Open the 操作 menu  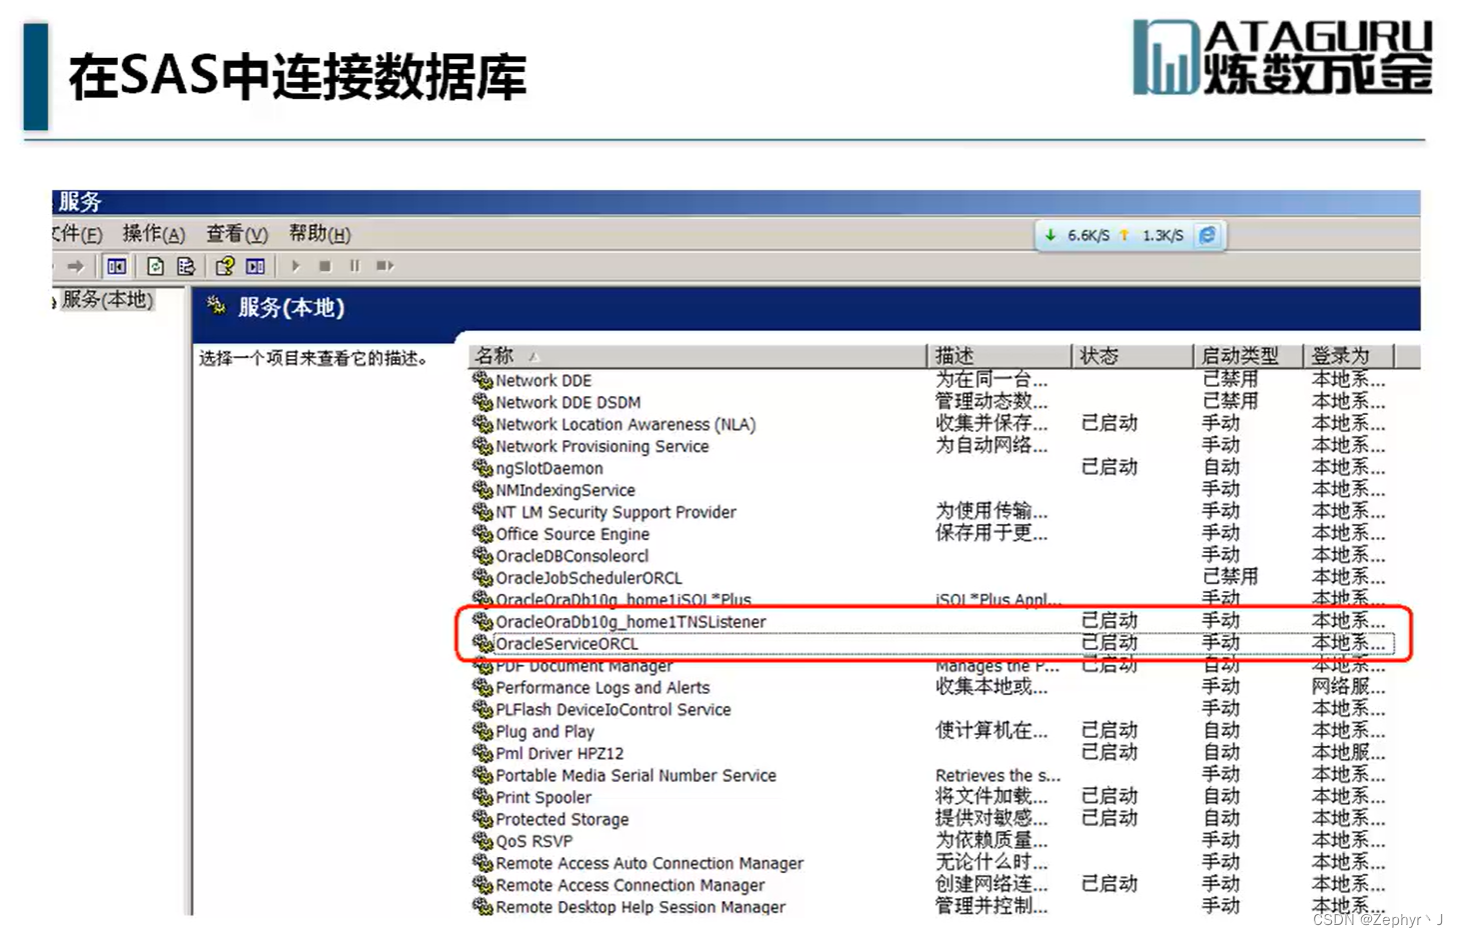point(153,234)
